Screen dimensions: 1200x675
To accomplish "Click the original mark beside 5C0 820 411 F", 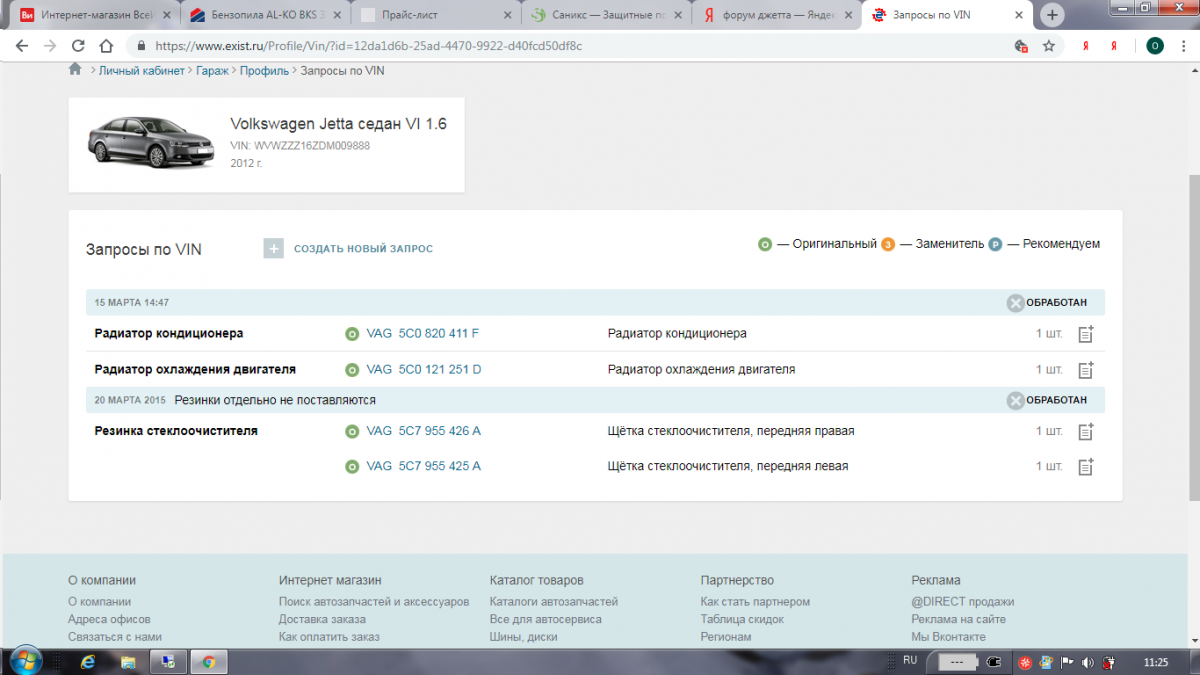I will [x=352, y=334].
